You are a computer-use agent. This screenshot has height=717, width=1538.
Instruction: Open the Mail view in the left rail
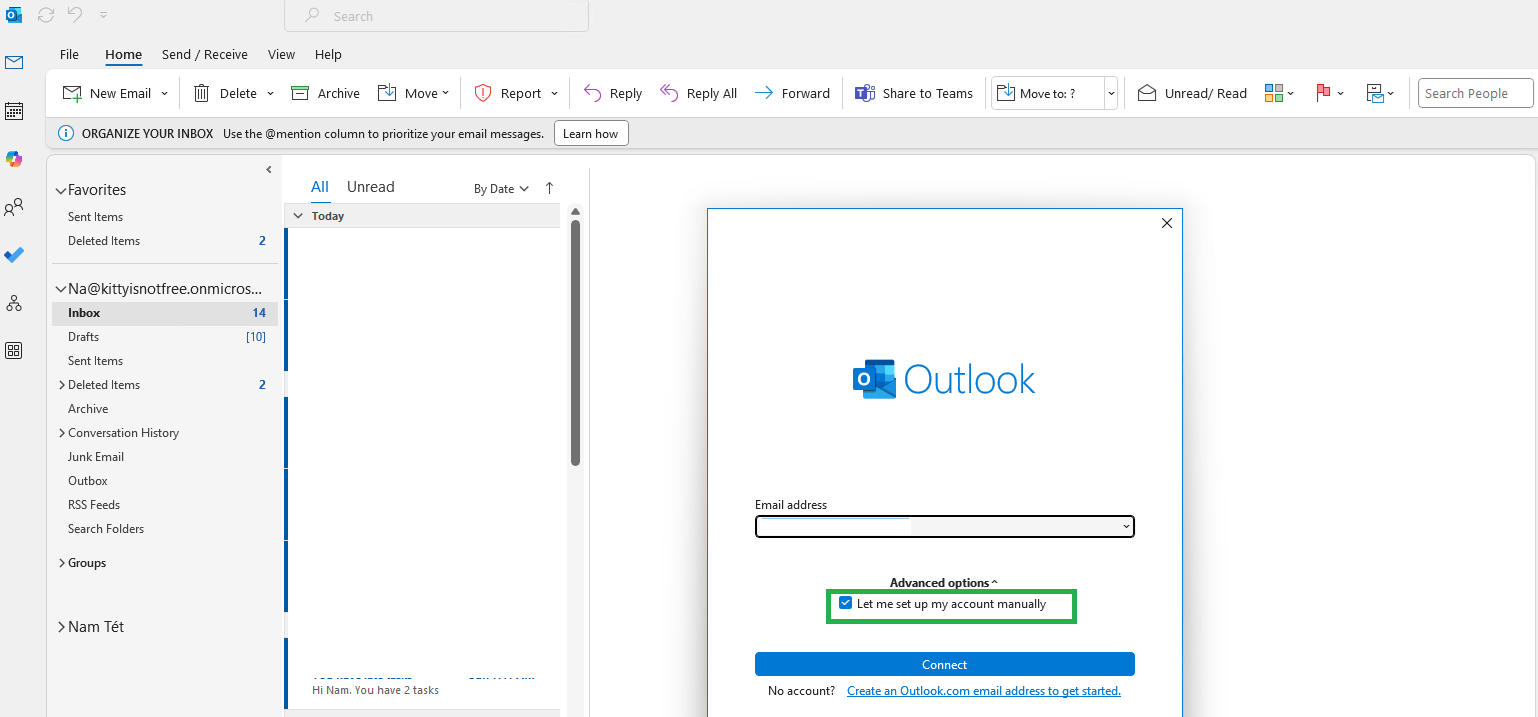pyautogui.click(x=14, y=63)
